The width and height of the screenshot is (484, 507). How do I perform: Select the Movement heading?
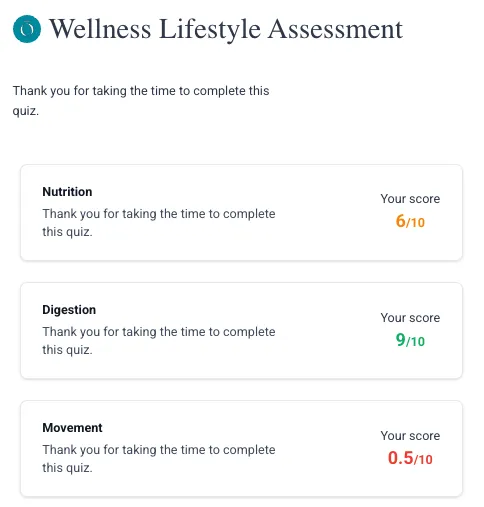coord(72,428)
